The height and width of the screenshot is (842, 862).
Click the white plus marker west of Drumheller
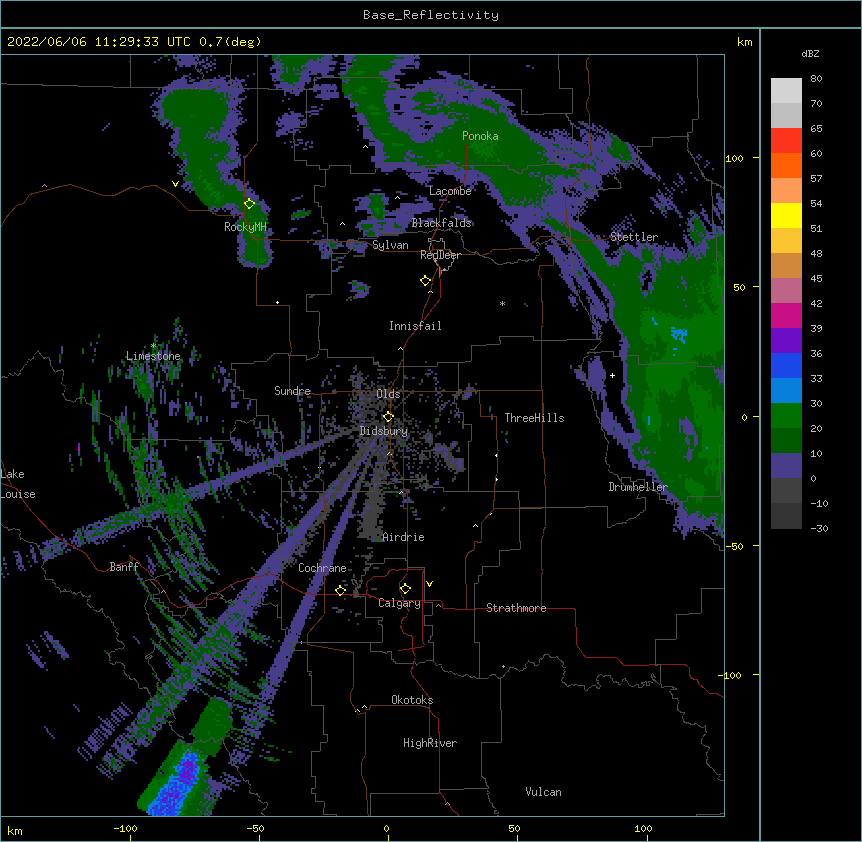coord(612,375)
